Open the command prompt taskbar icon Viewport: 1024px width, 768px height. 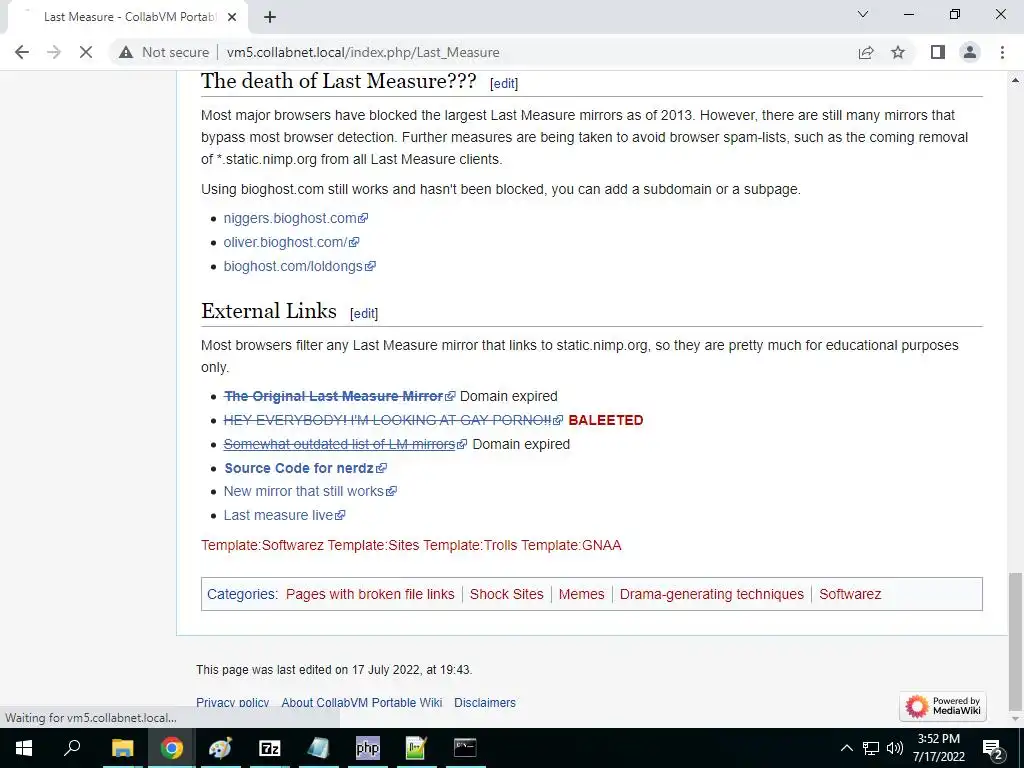click(465, 748)
